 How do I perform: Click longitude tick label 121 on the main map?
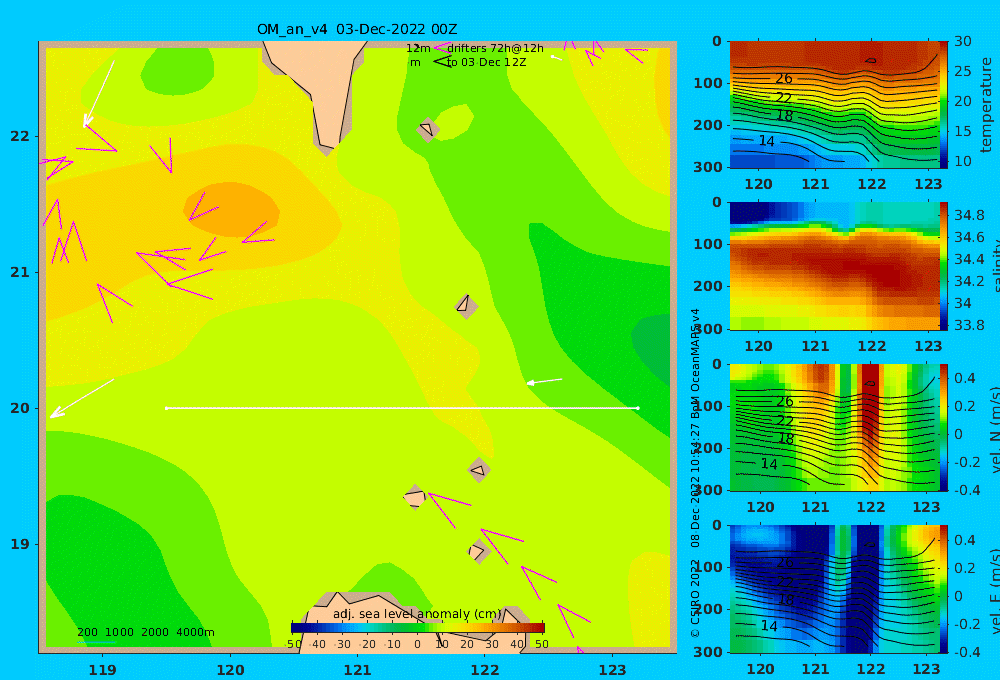358,670
